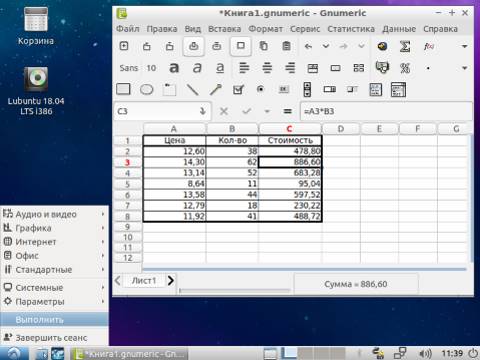
Task: Open the function wizard f(x) icon
Action: point(429,46)
